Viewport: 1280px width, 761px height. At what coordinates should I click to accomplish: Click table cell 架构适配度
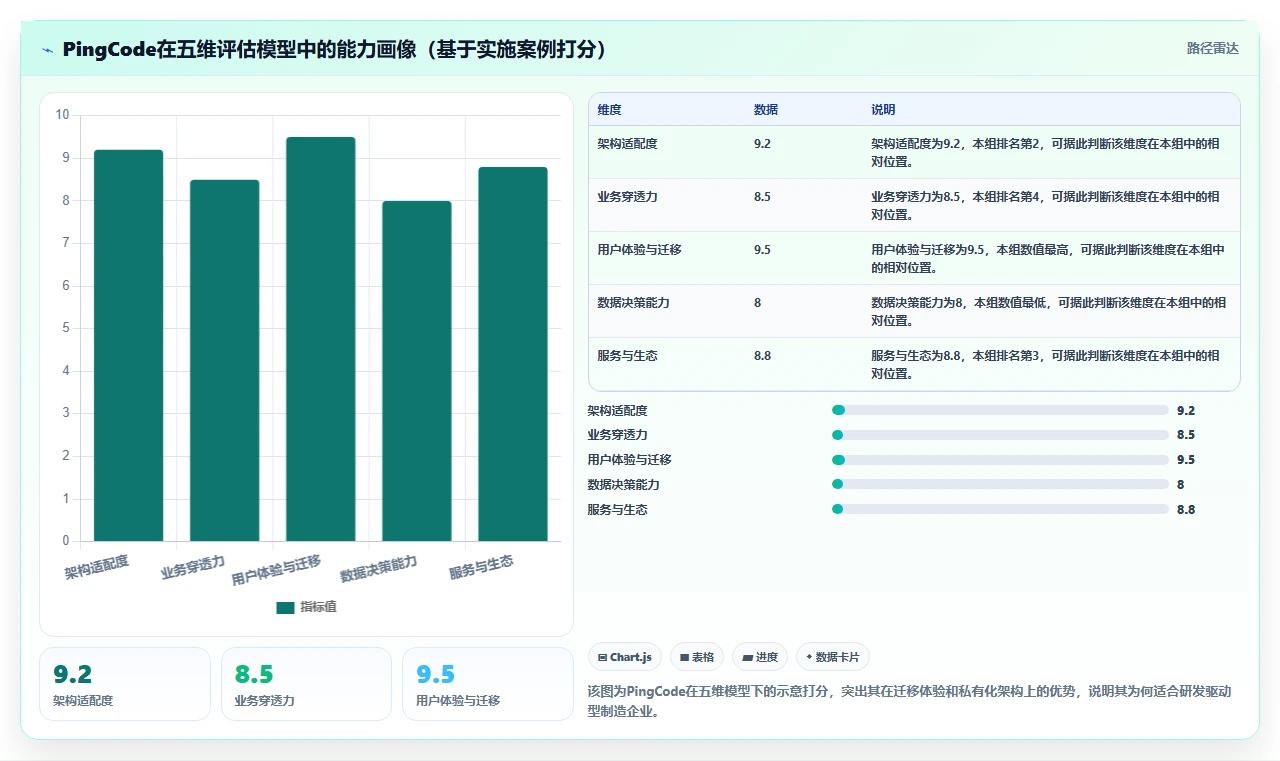click(x=628, y=144)
